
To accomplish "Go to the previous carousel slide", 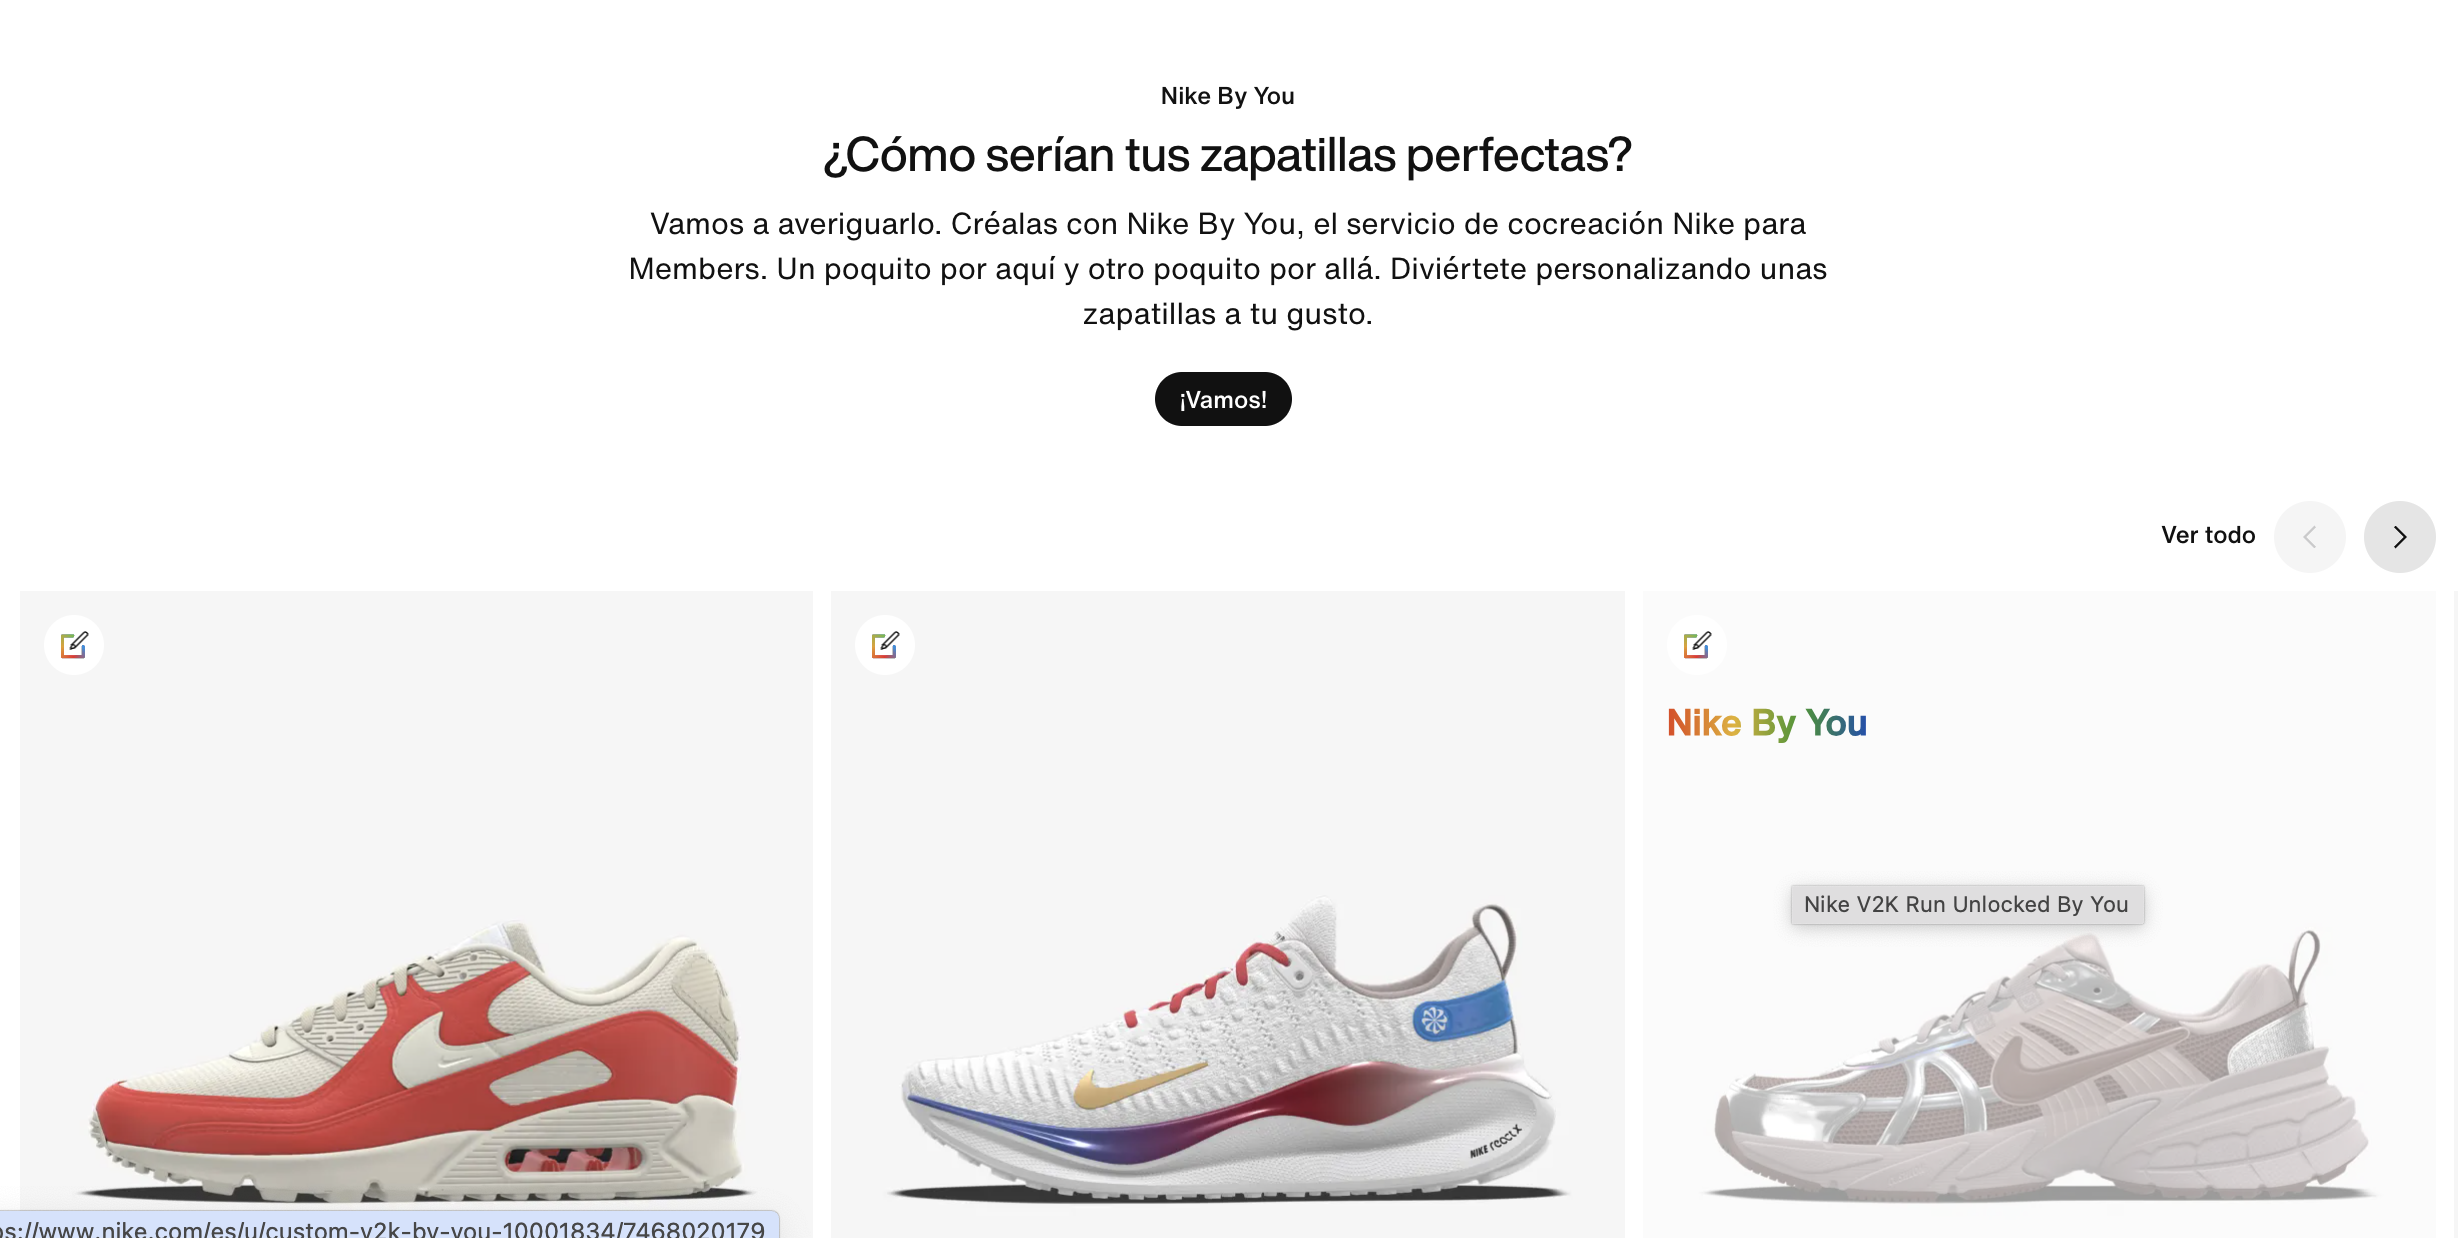I will pos(2310,537).
